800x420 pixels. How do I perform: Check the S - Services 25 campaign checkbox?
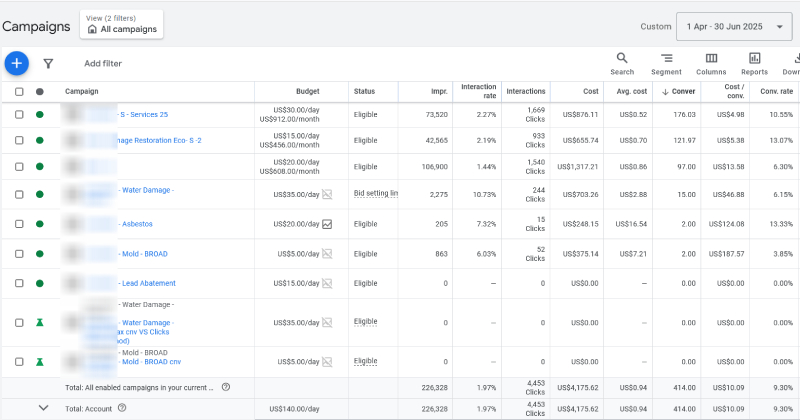[19, 114]
